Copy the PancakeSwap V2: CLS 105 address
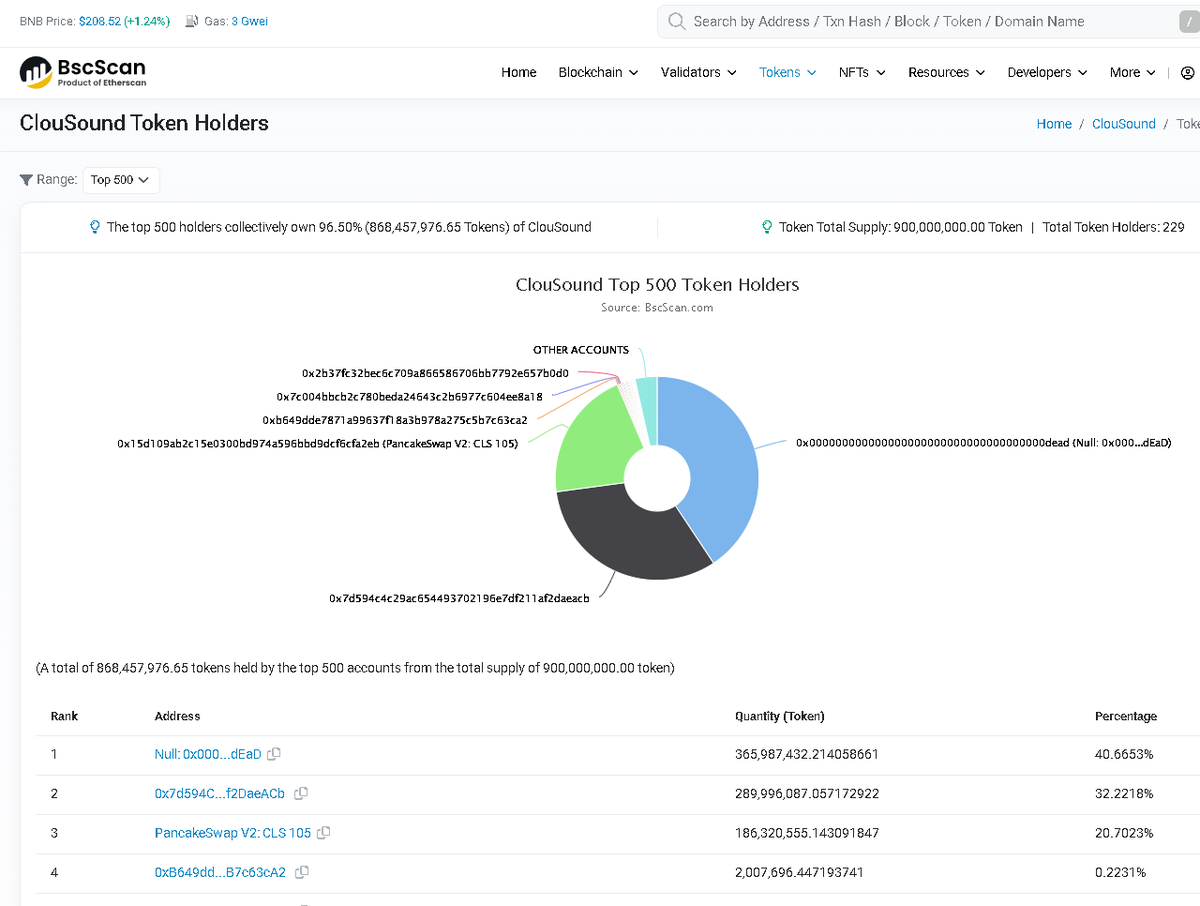Viewport: 1200px width, 906px height. pyautogui.click(x=324, y=833)
